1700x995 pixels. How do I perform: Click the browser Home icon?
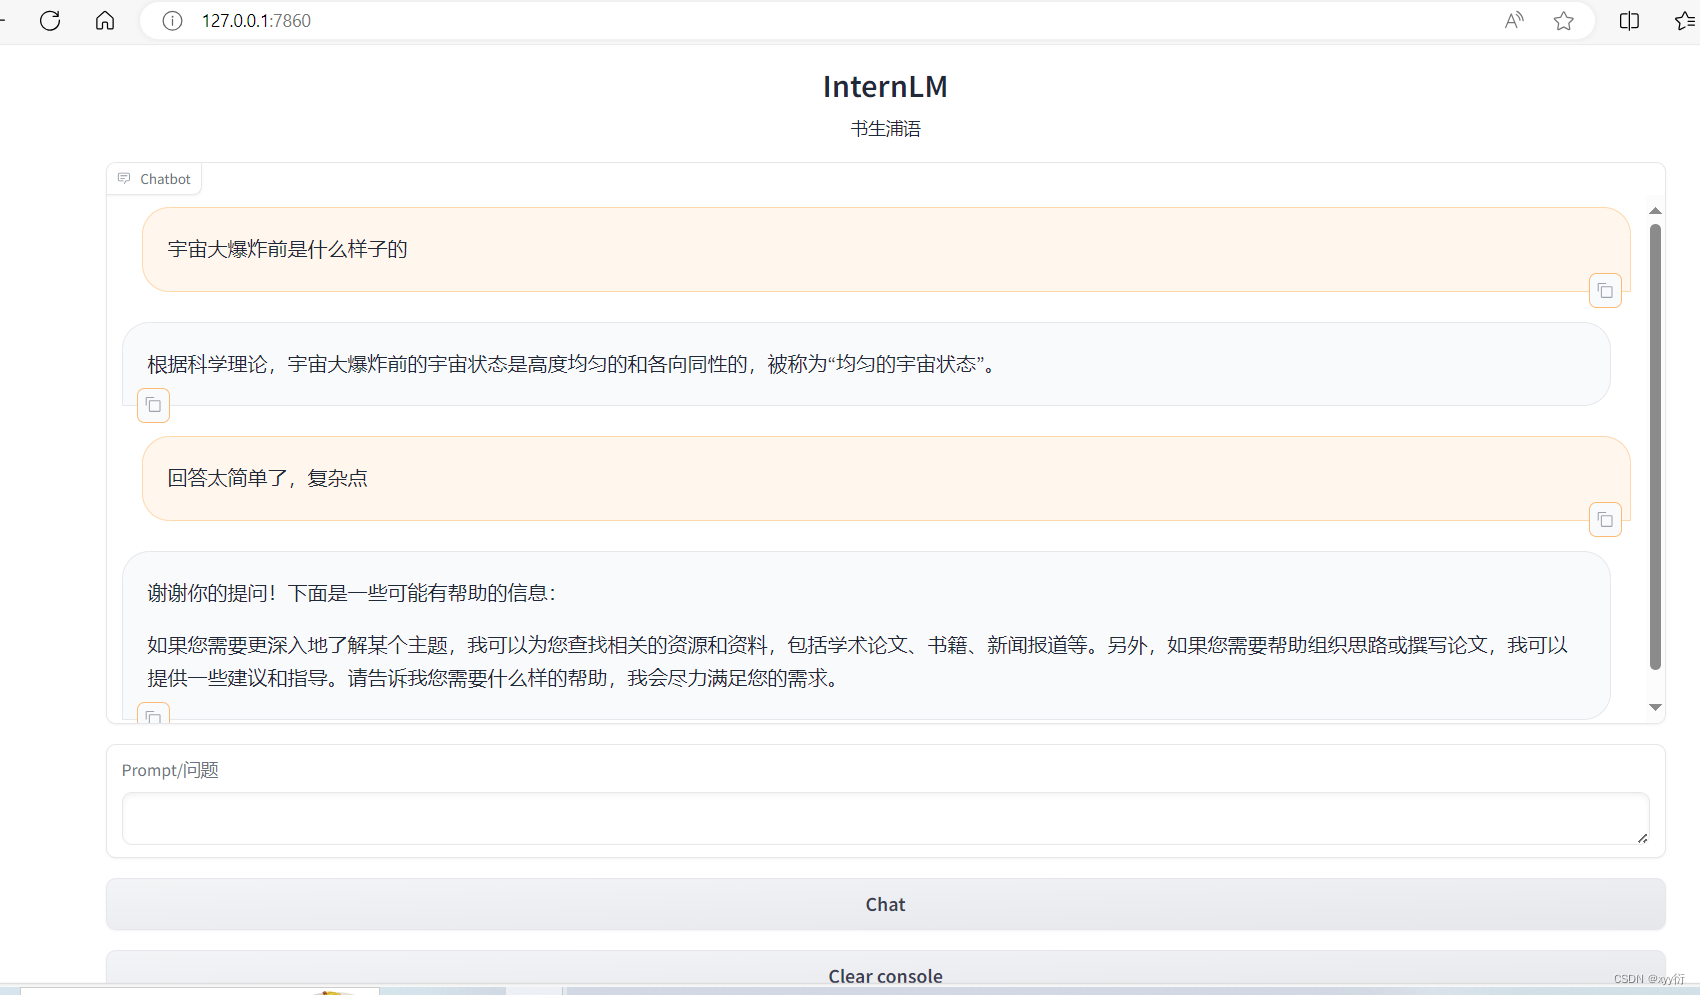click(104, 20)
